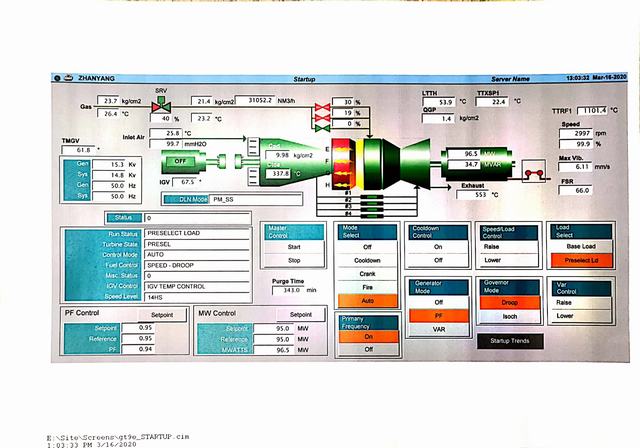Select Crank in Mode Select
The width and height of the screenshot is (640, 448).
(x=367, y=274)
